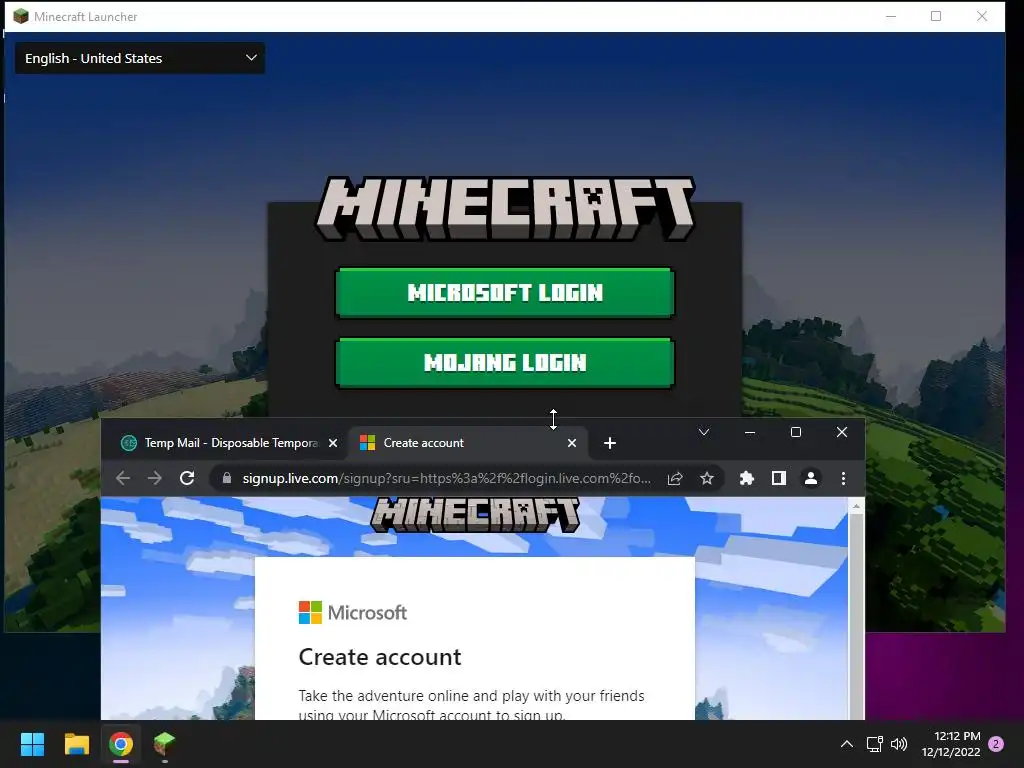Open the Windows Start menu
1024x768 pixels.
[x=32, y=744]
